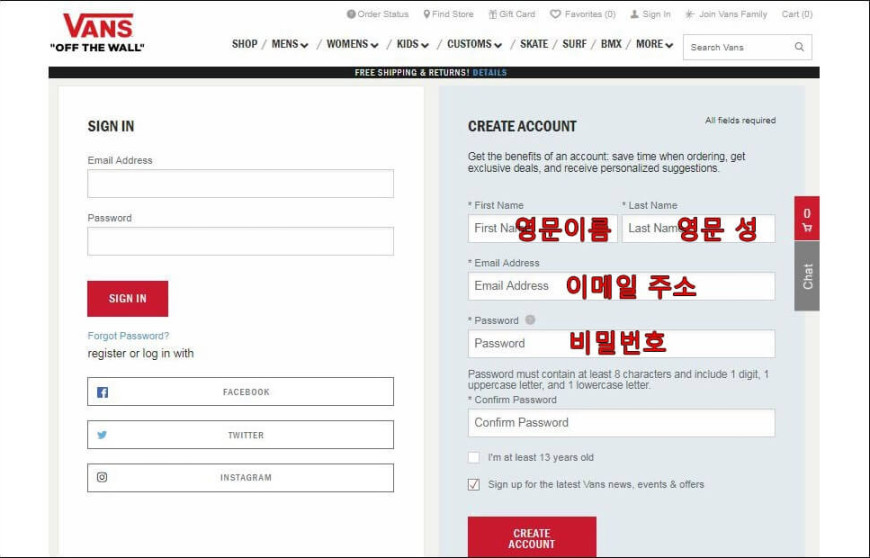
Task: Click the Favorites heart icon
Action: [x=555, y=14]
